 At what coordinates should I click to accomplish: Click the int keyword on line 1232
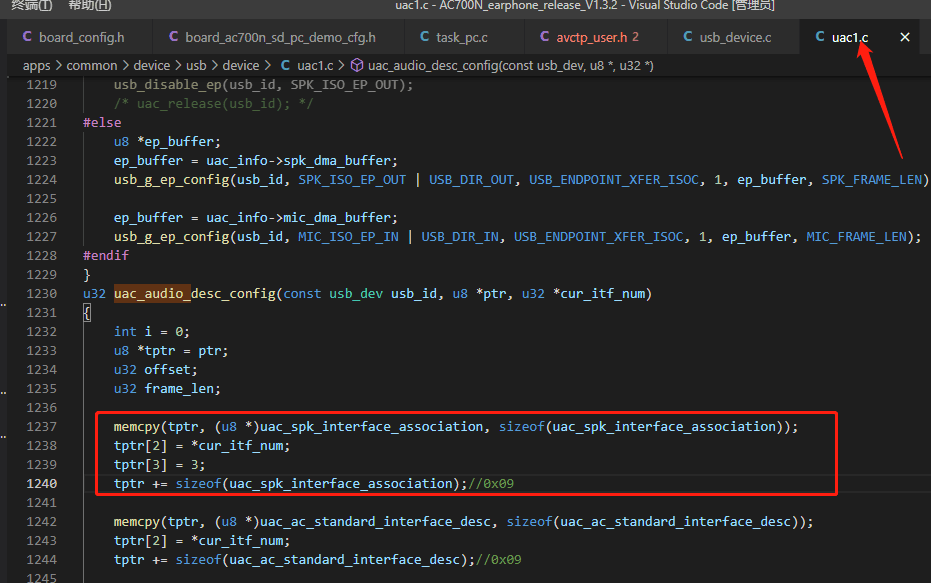point(125,331)
